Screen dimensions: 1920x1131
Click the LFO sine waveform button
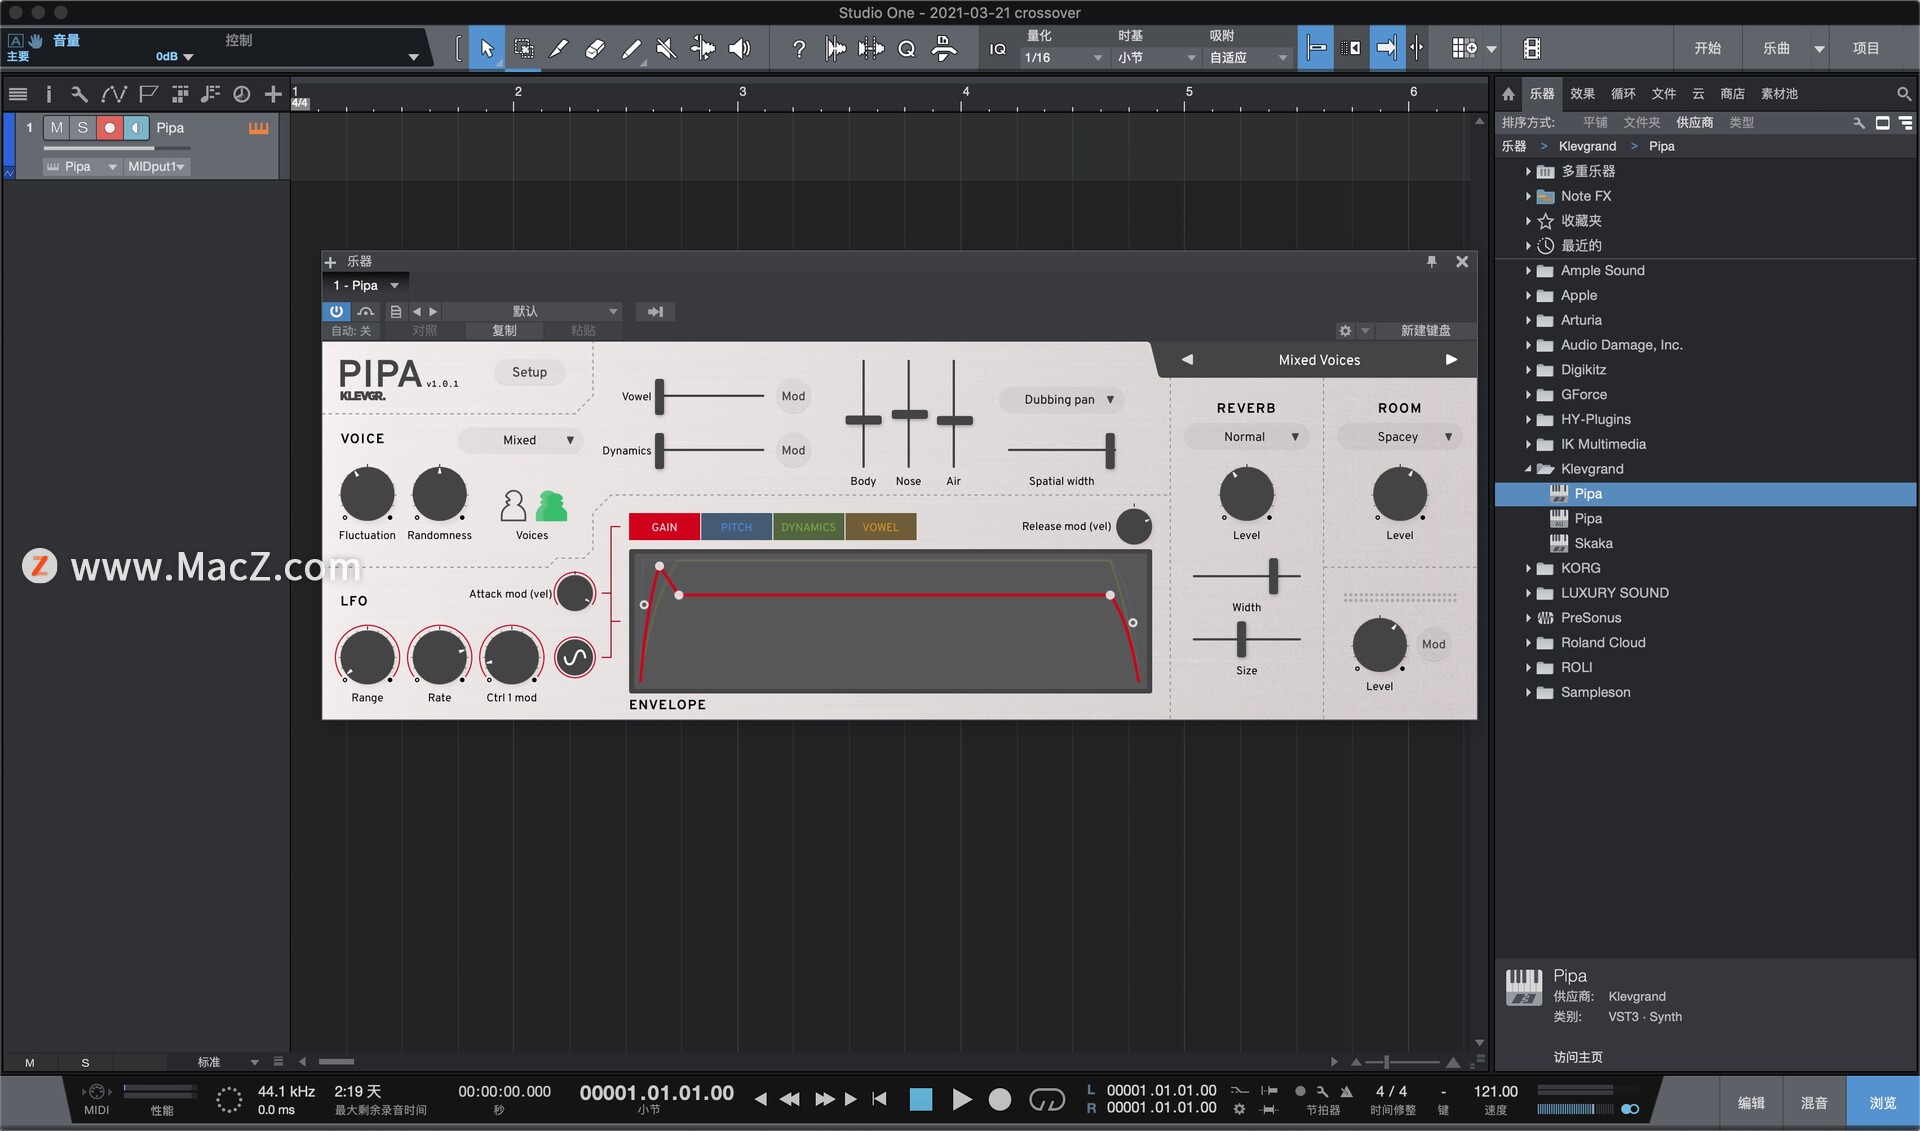(x=575, y=657)
